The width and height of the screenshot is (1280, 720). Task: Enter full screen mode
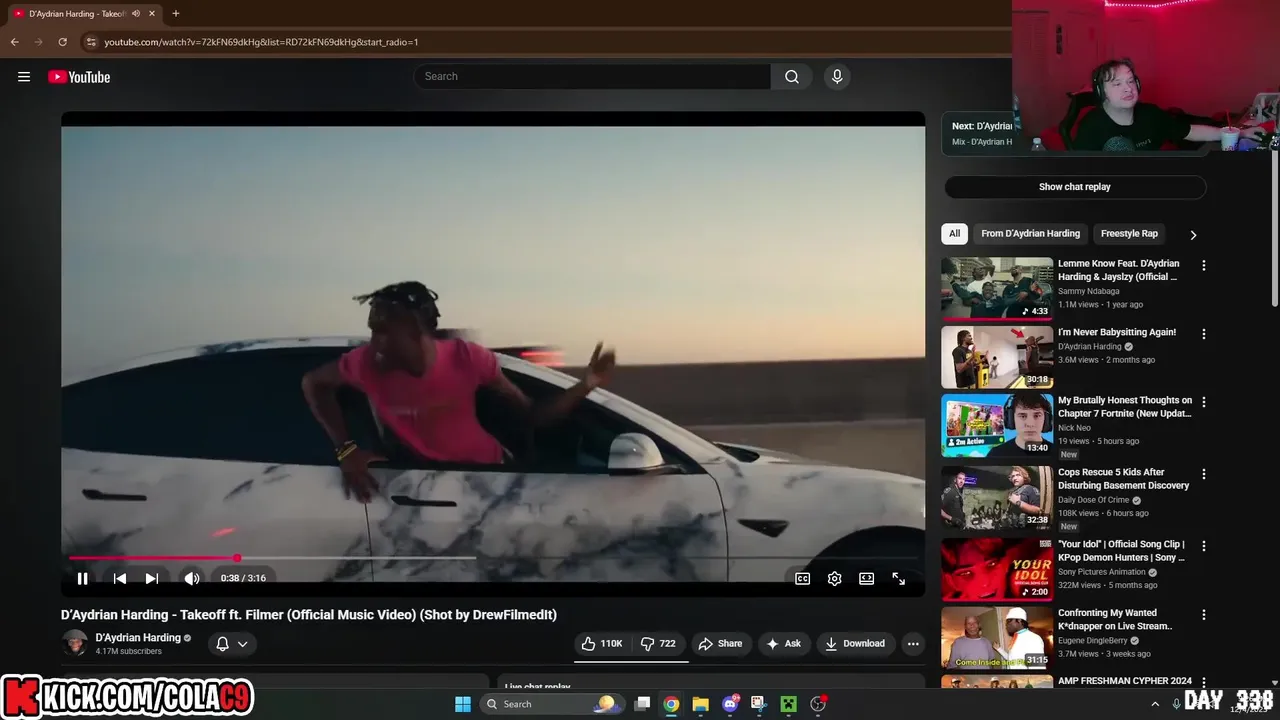coord(899,578)
